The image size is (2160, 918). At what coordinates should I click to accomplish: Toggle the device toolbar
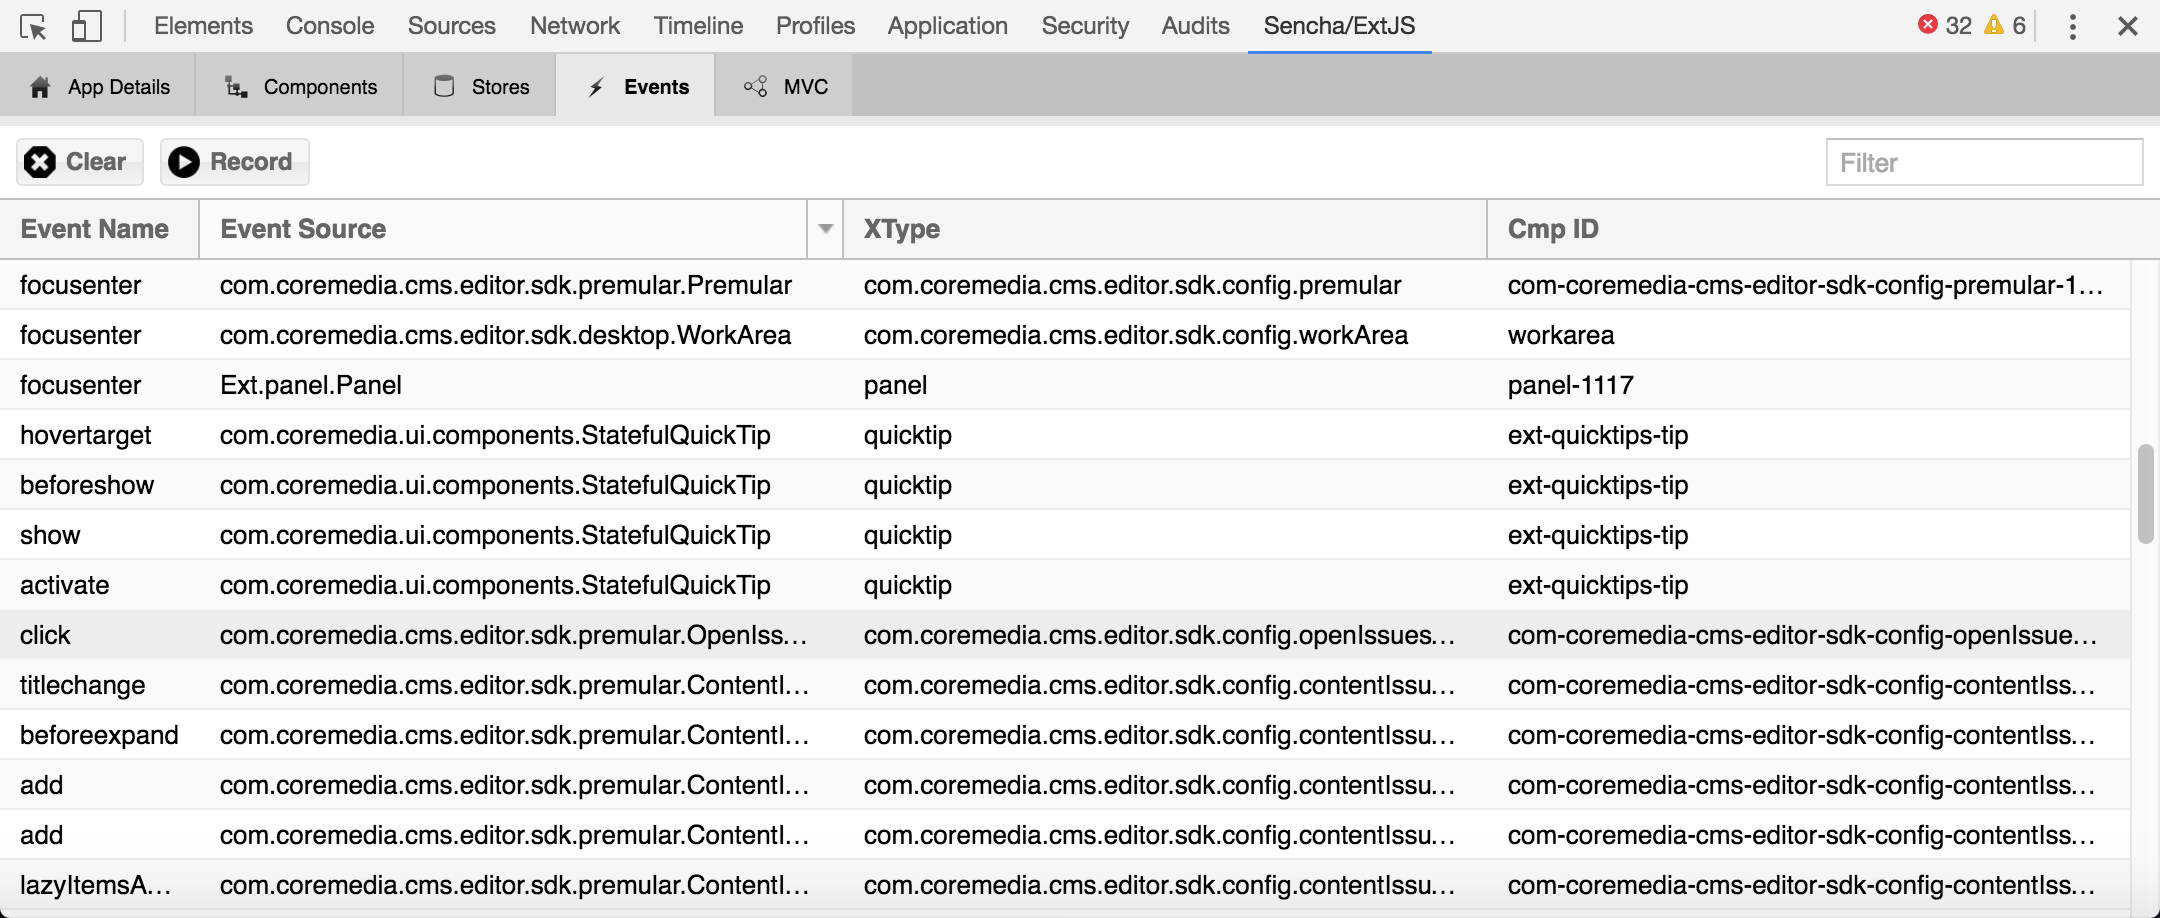tap(87, 26)
